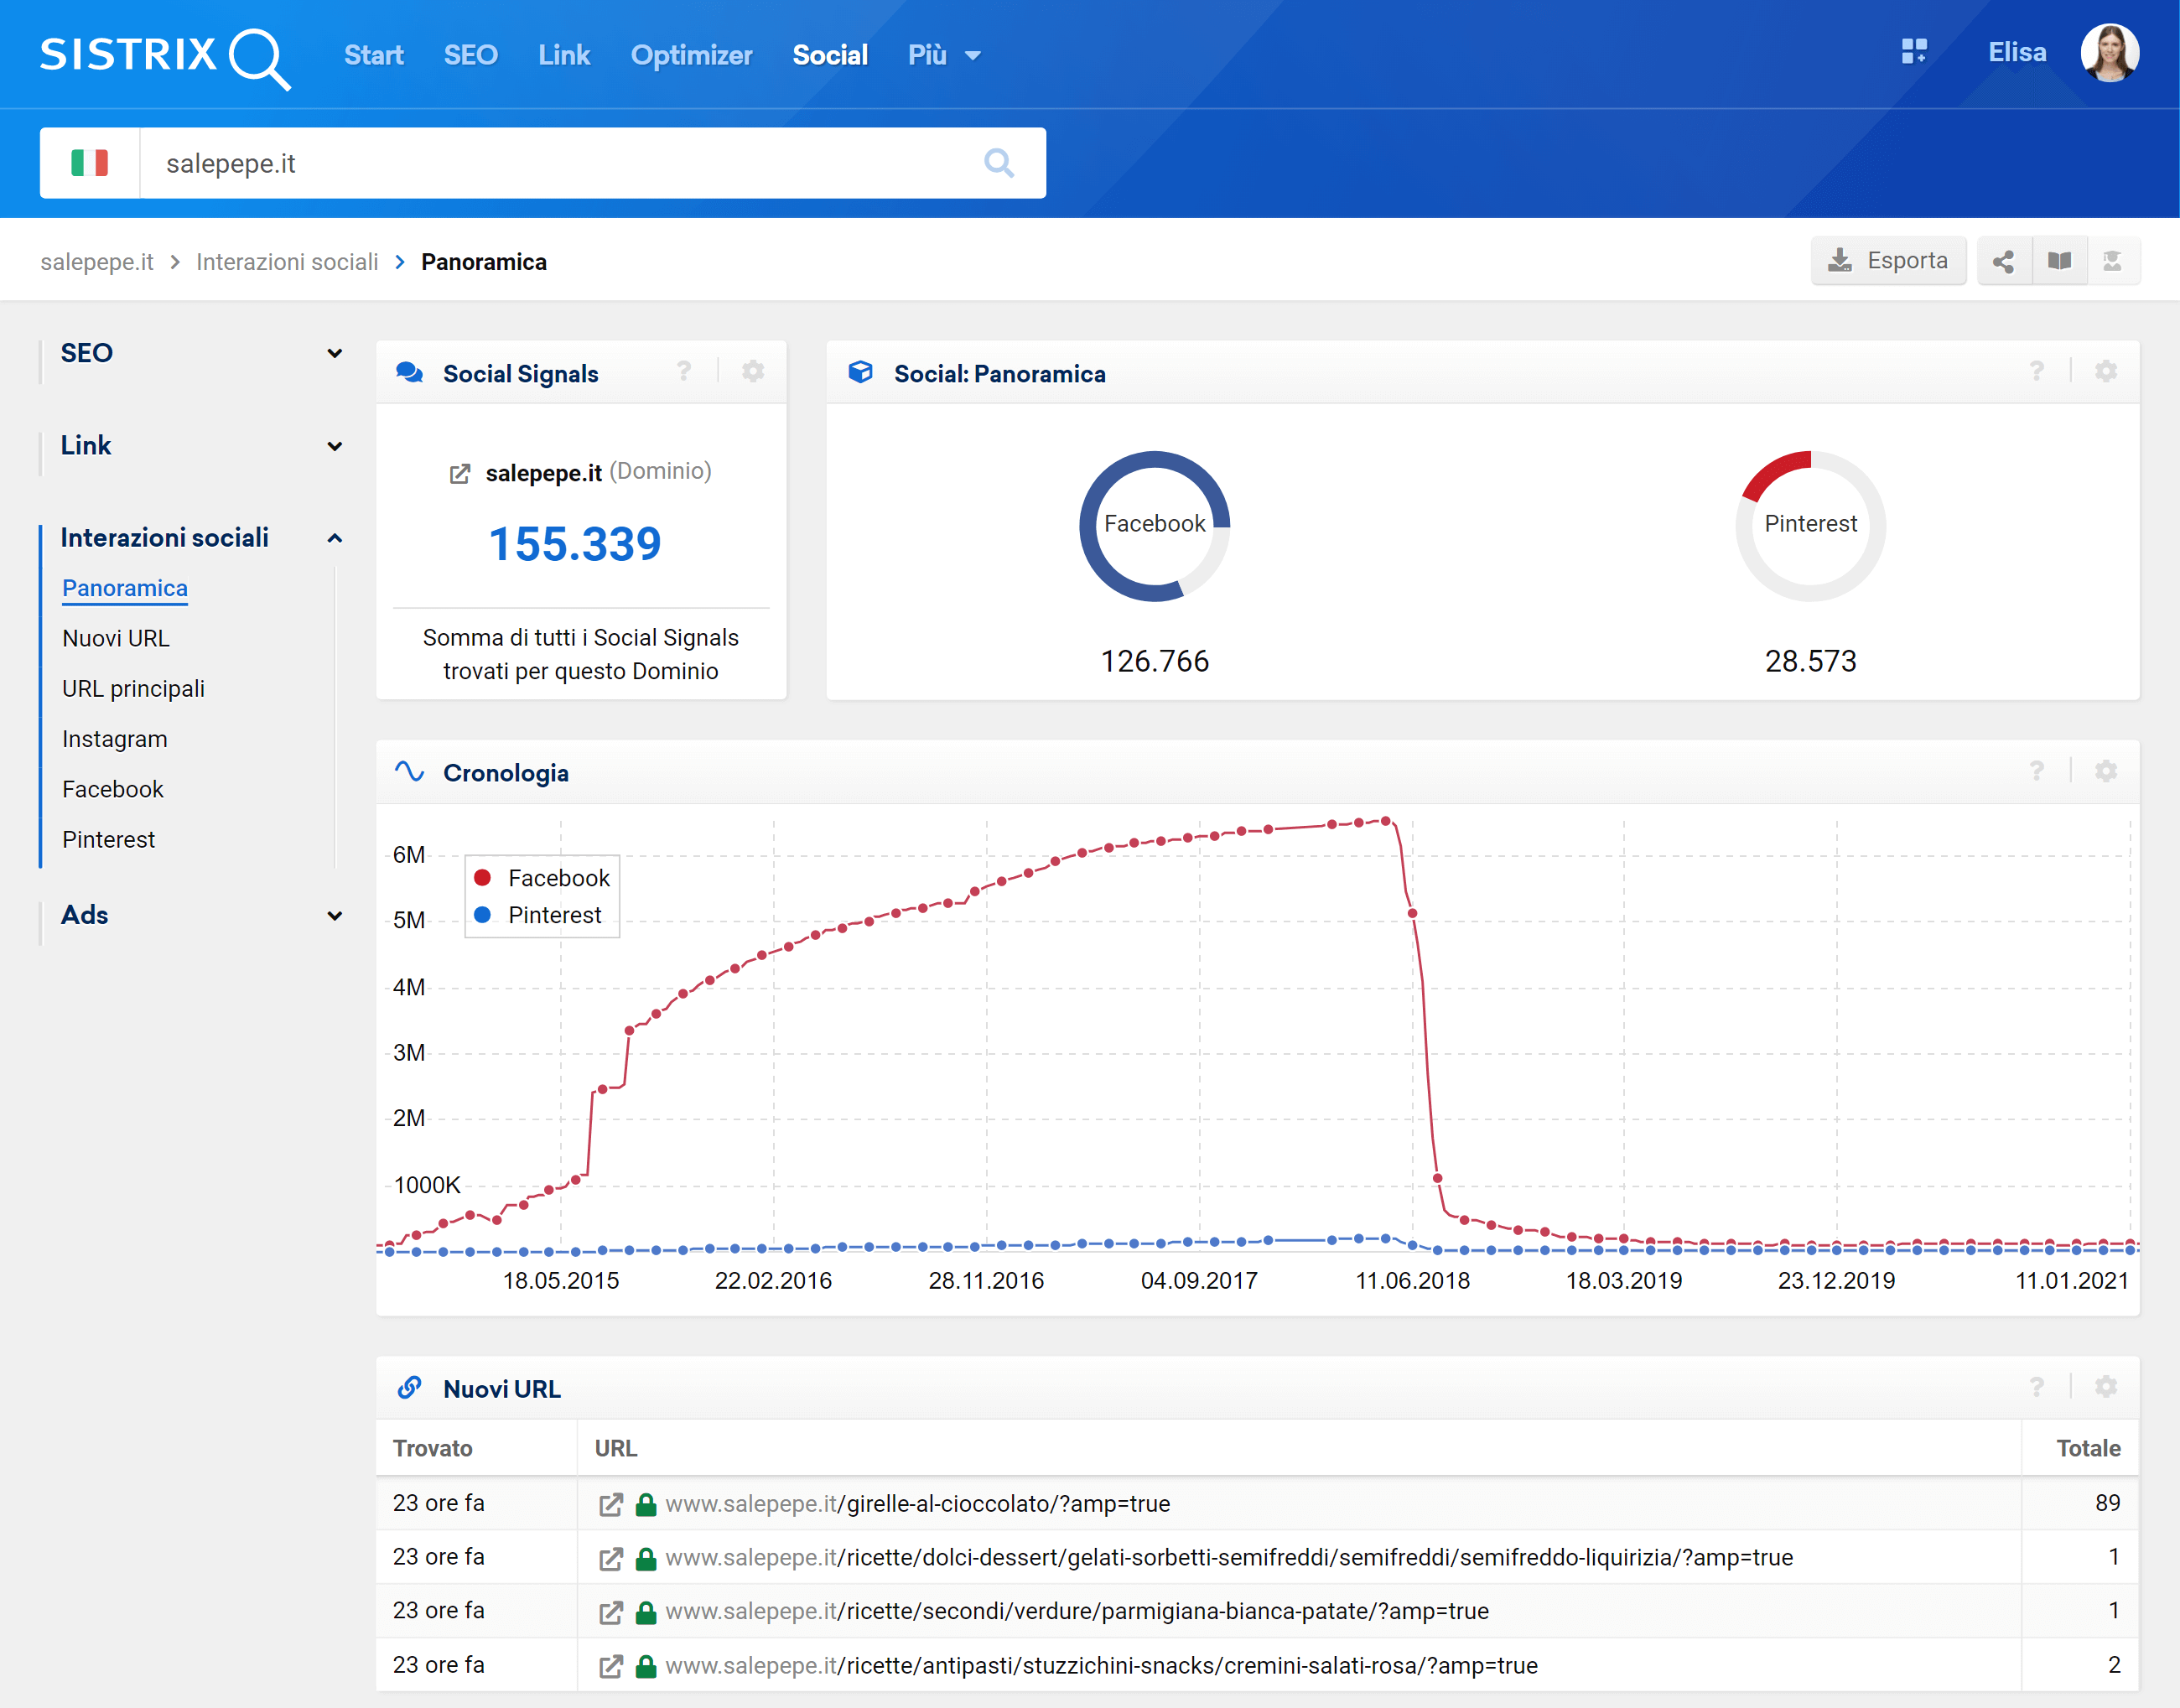Open the cremini-salati-rosa URL link
2180x1708 pixels.
[1101, 1666]
